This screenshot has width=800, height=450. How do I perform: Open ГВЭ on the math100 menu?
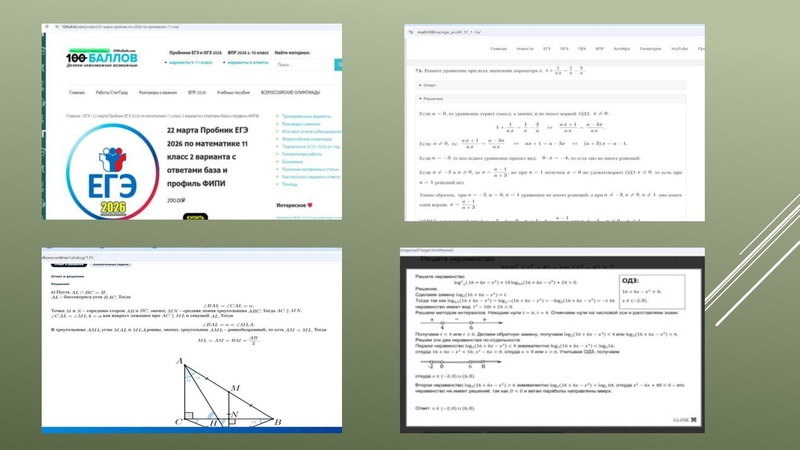coord(582,48)
